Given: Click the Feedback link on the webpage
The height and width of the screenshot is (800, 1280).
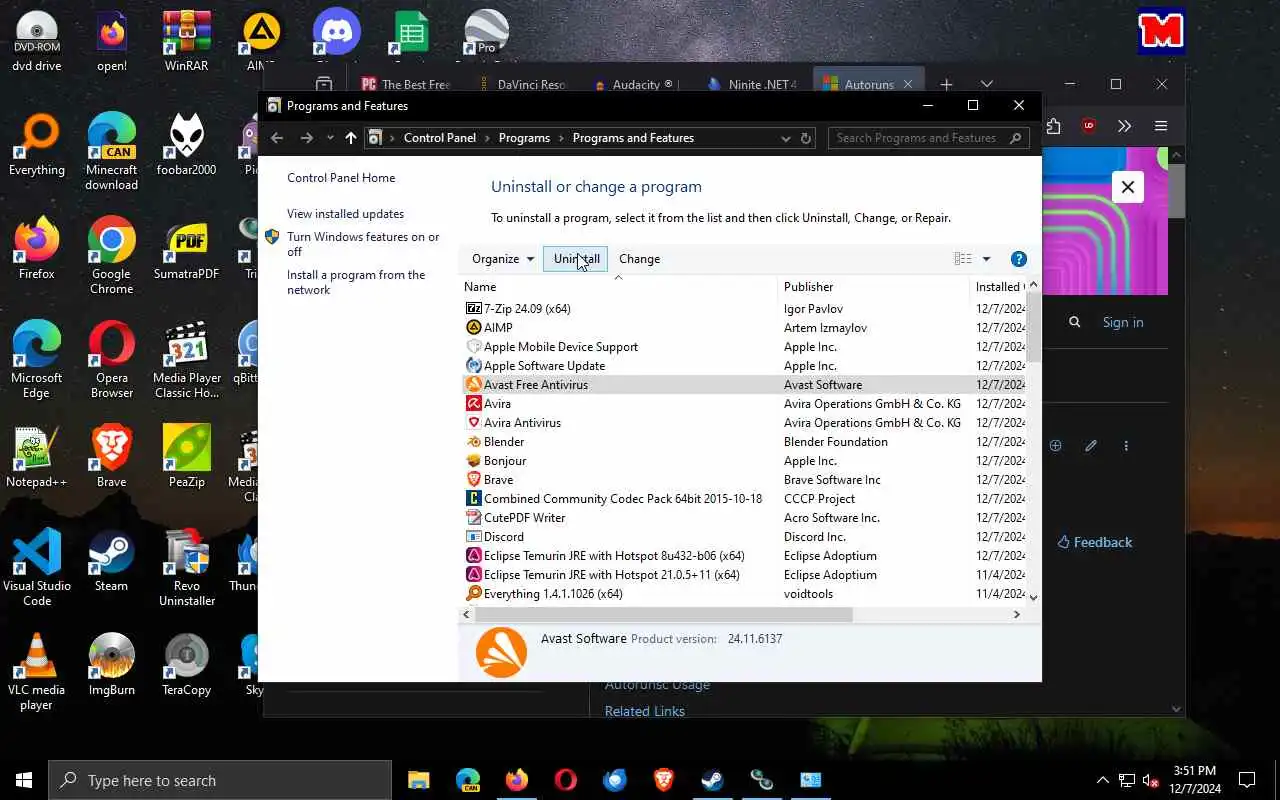Looking at the screenshot, I should tap(1095, 542).
